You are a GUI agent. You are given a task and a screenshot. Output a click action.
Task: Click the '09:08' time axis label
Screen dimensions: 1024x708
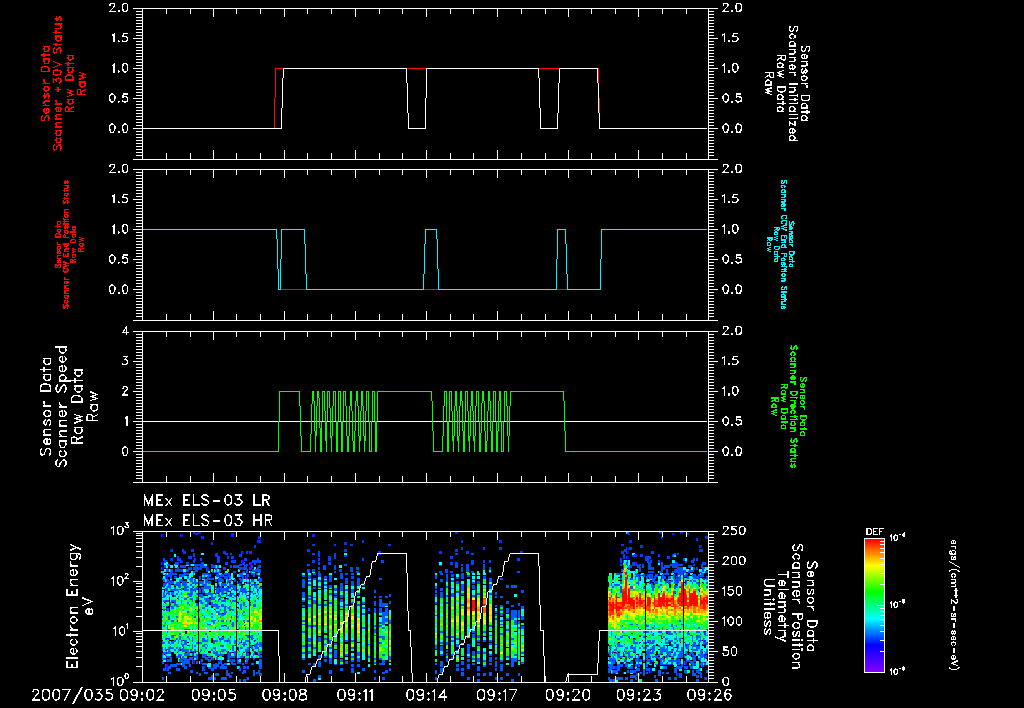click(x=284, y=695)
